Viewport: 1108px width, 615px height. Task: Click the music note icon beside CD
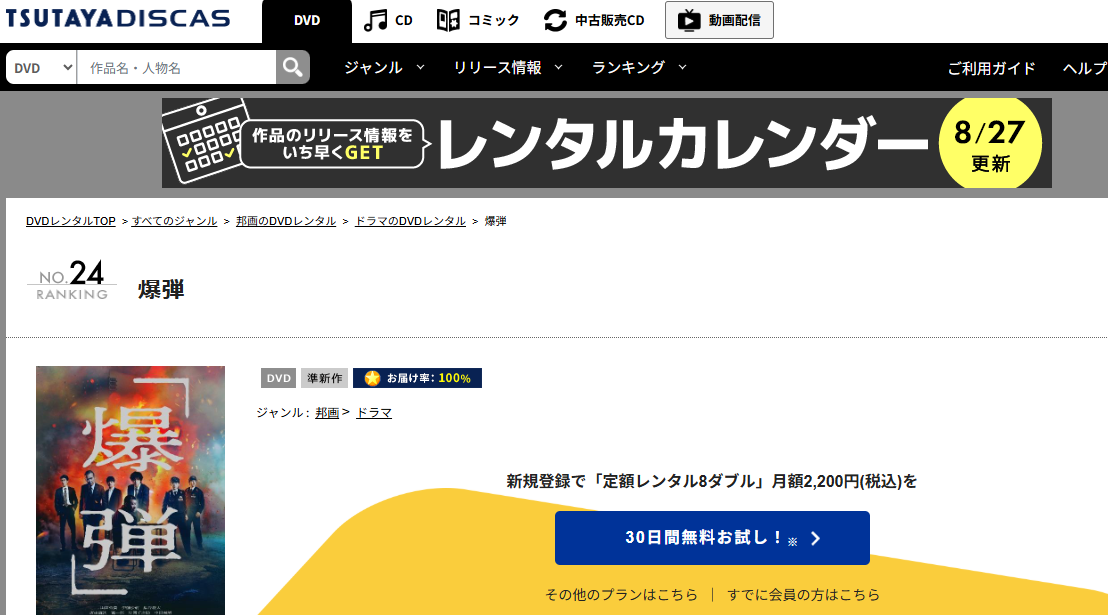[x=375, y=20]
